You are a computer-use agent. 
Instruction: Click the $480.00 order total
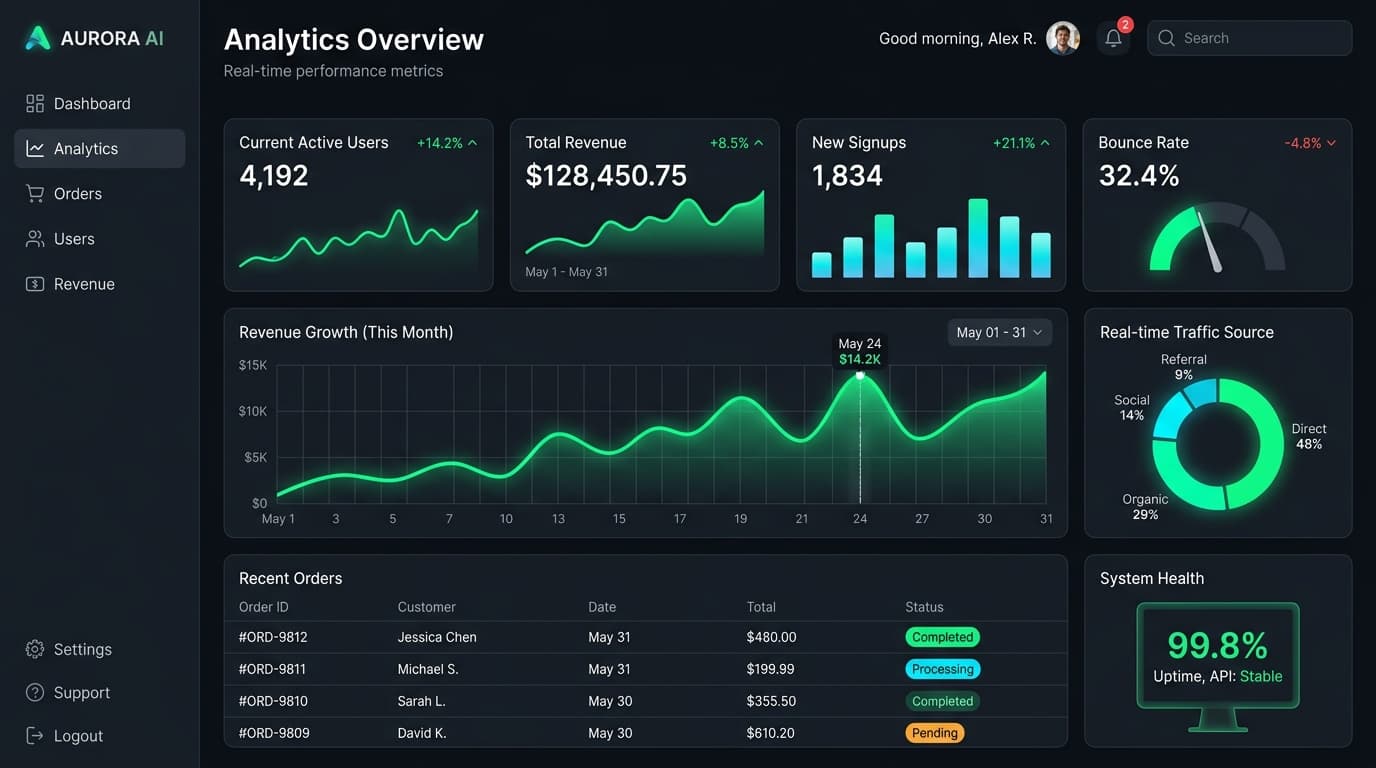771,637
